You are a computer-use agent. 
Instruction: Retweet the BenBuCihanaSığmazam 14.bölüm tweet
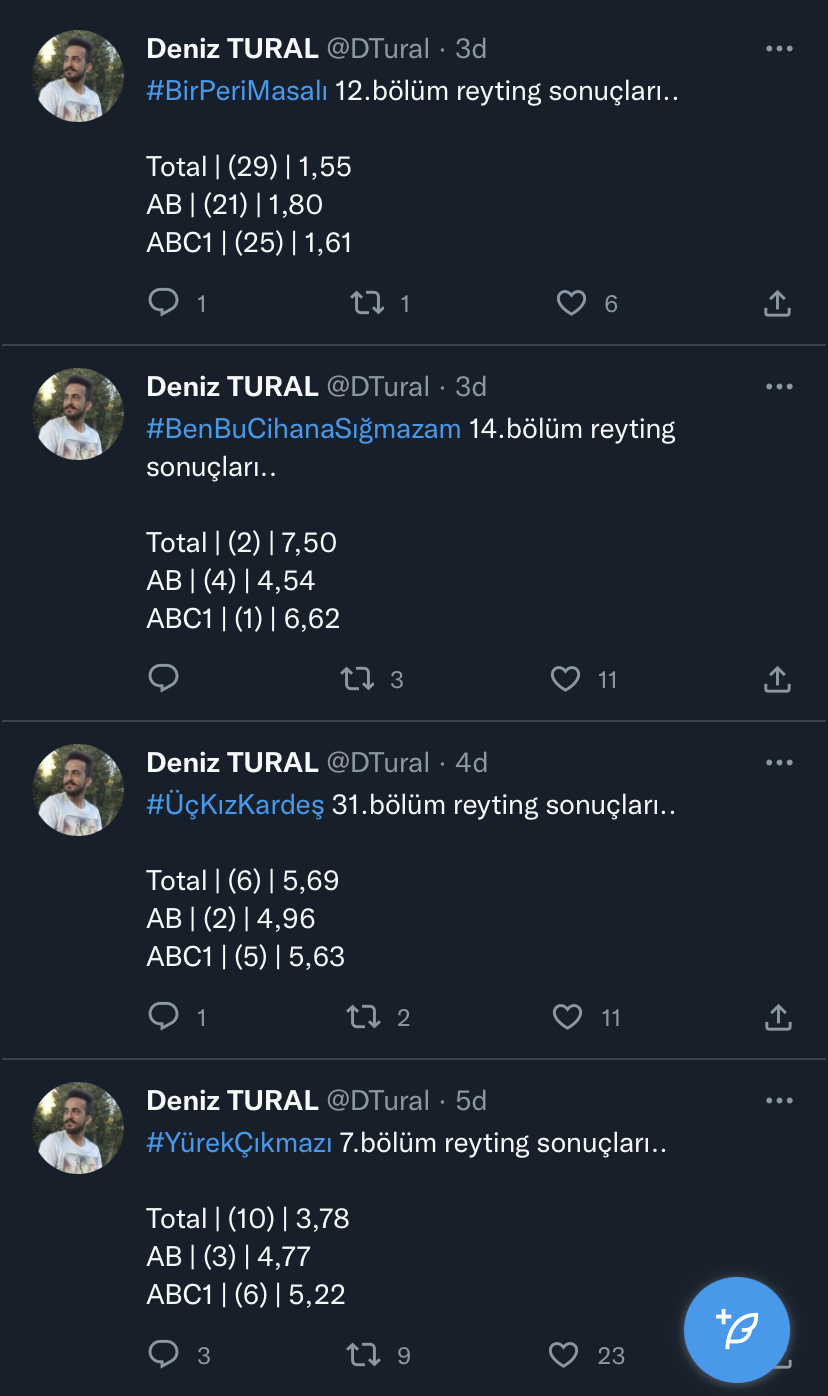[358, 679]
